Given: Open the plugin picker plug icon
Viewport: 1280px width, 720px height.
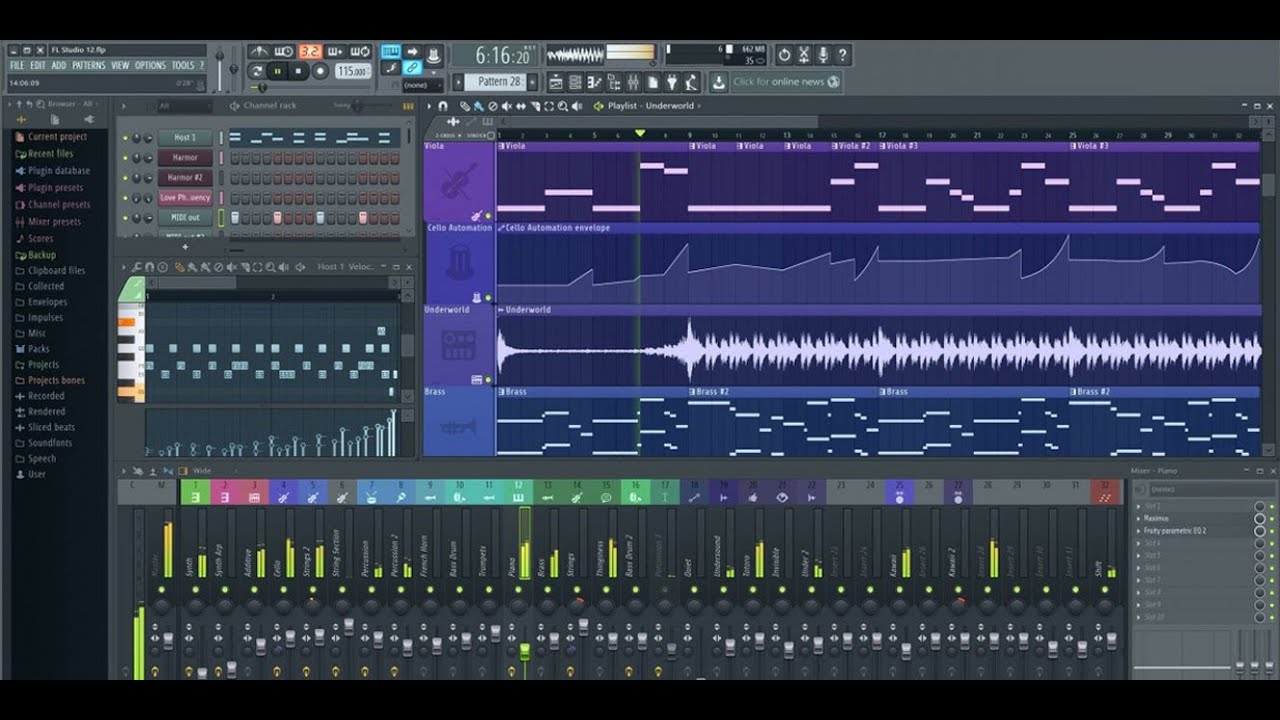Looking at the screenshot, I should coord(673,83).
